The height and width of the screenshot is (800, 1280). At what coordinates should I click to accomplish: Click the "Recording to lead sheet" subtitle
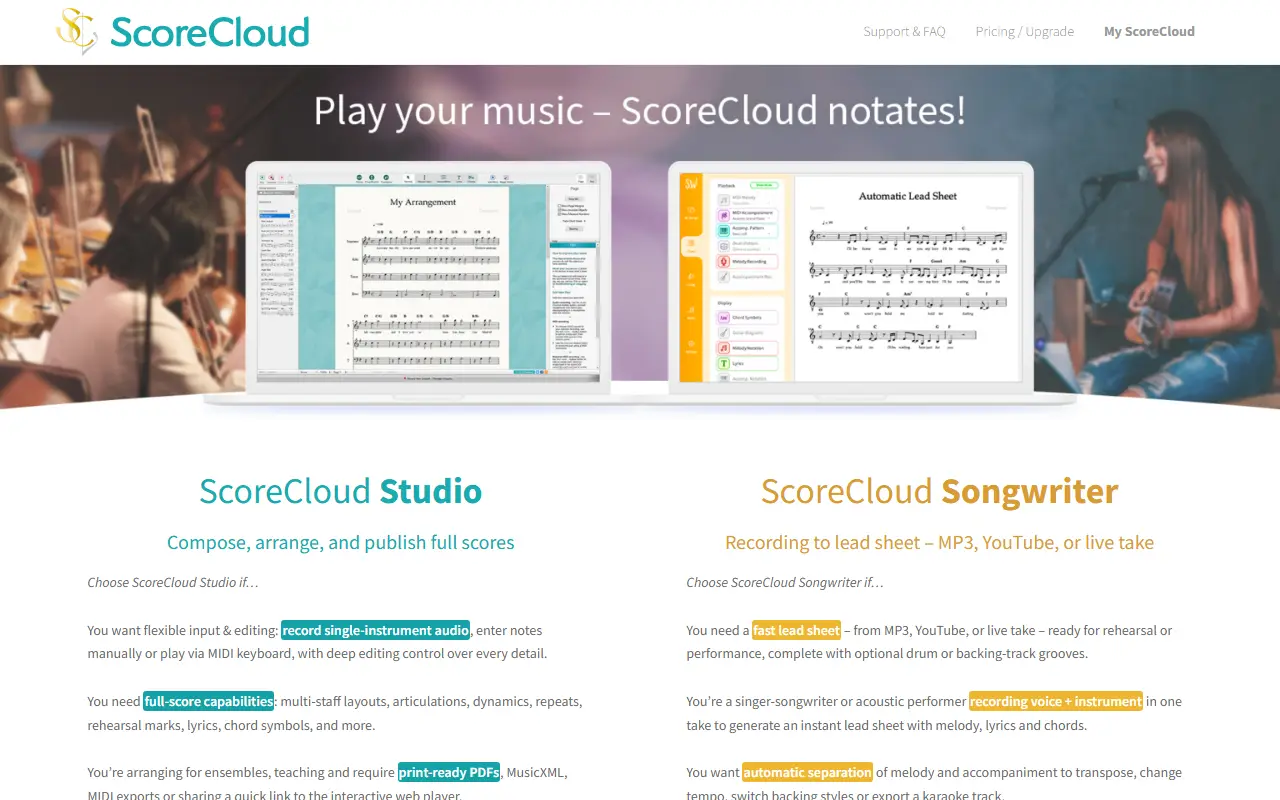pos(939,543)
